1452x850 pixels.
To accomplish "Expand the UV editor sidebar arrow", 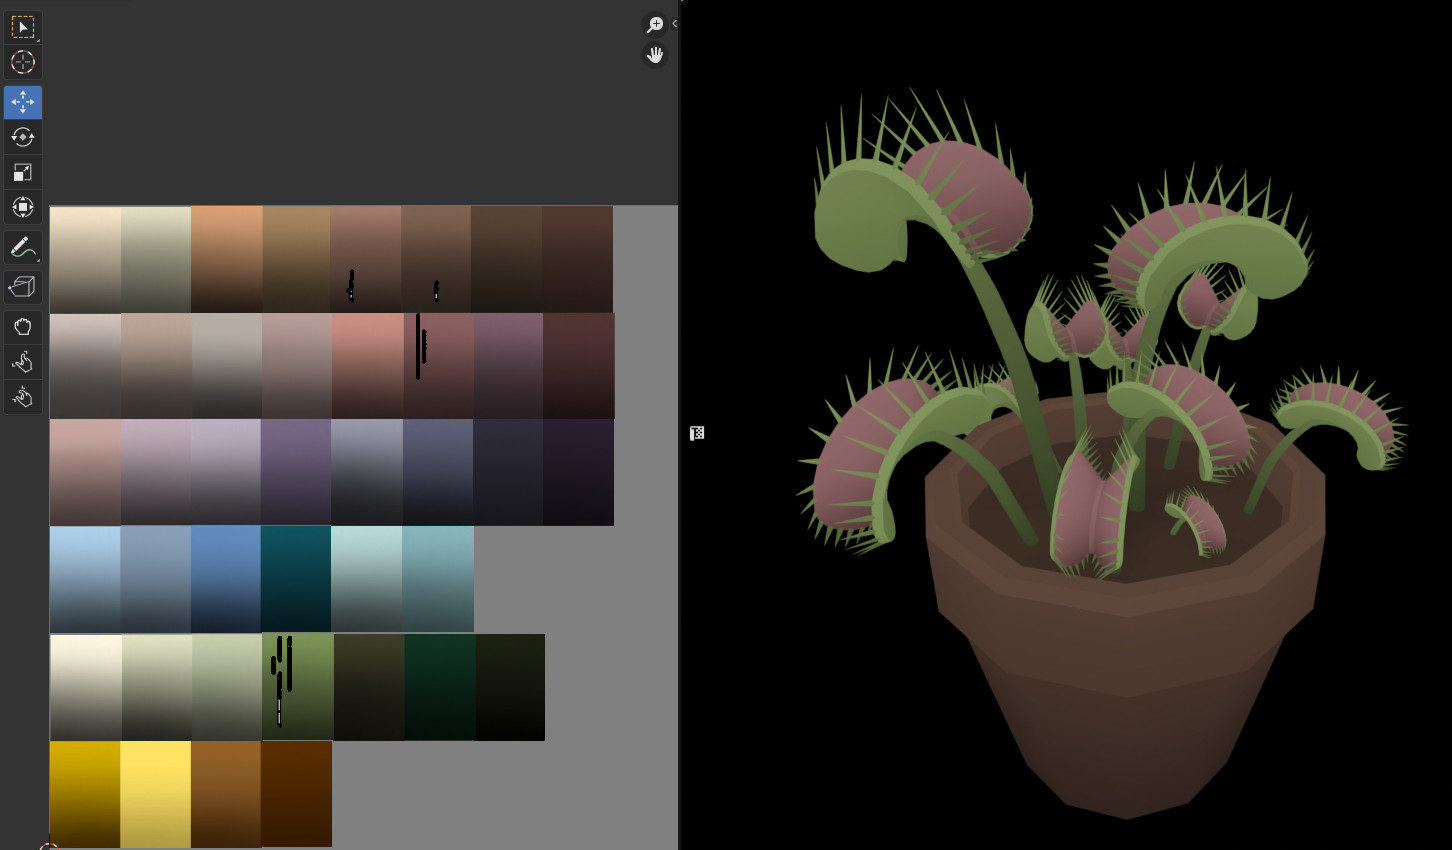I will point(674,24).
